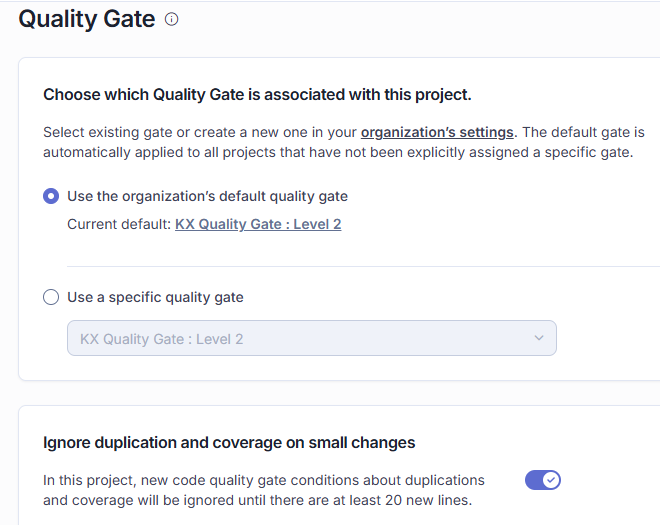This screenshot has width=660, height=525.
Task: Click the Quality Gate page heading
Action: pyautogui.click(x=87, y=18)
